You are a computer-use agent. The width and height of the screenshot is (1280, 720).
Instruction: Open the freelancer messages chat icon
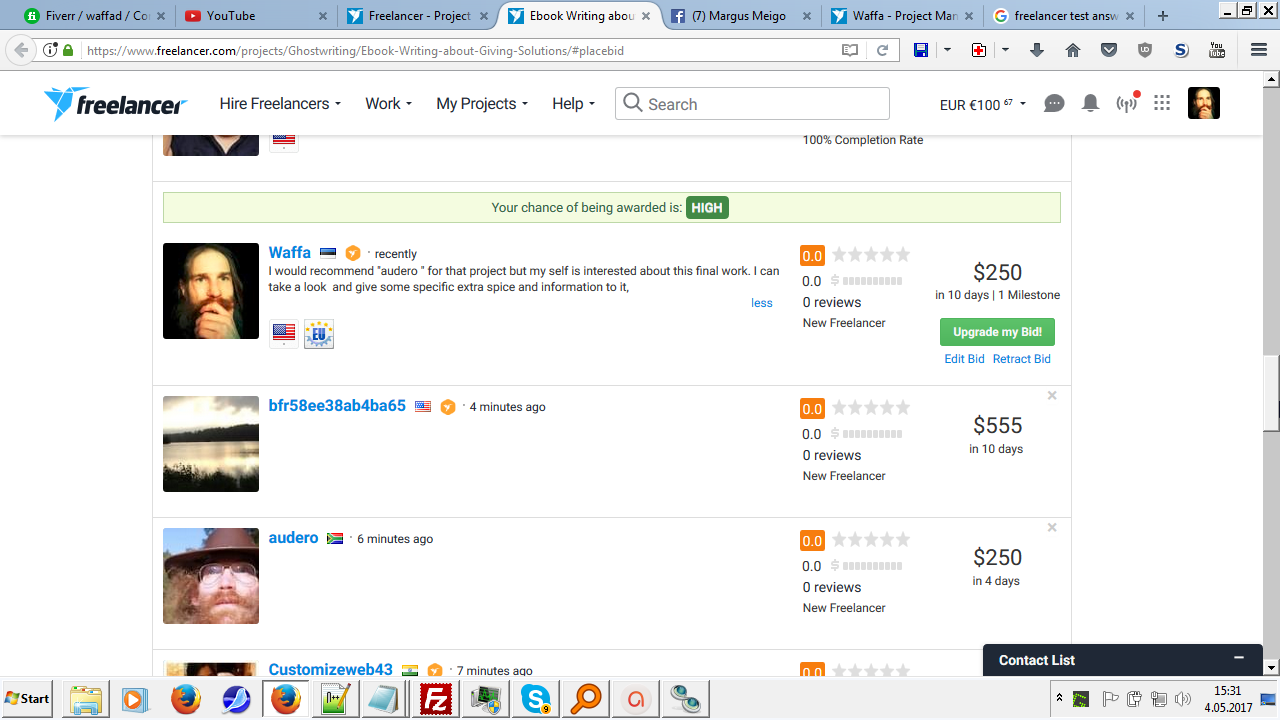(x=1054, y=103)
